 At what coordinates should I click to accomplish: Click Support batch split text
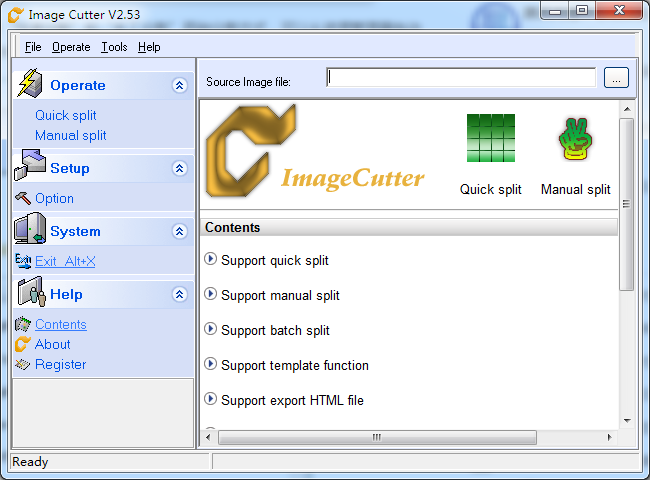tap(275, 330)
